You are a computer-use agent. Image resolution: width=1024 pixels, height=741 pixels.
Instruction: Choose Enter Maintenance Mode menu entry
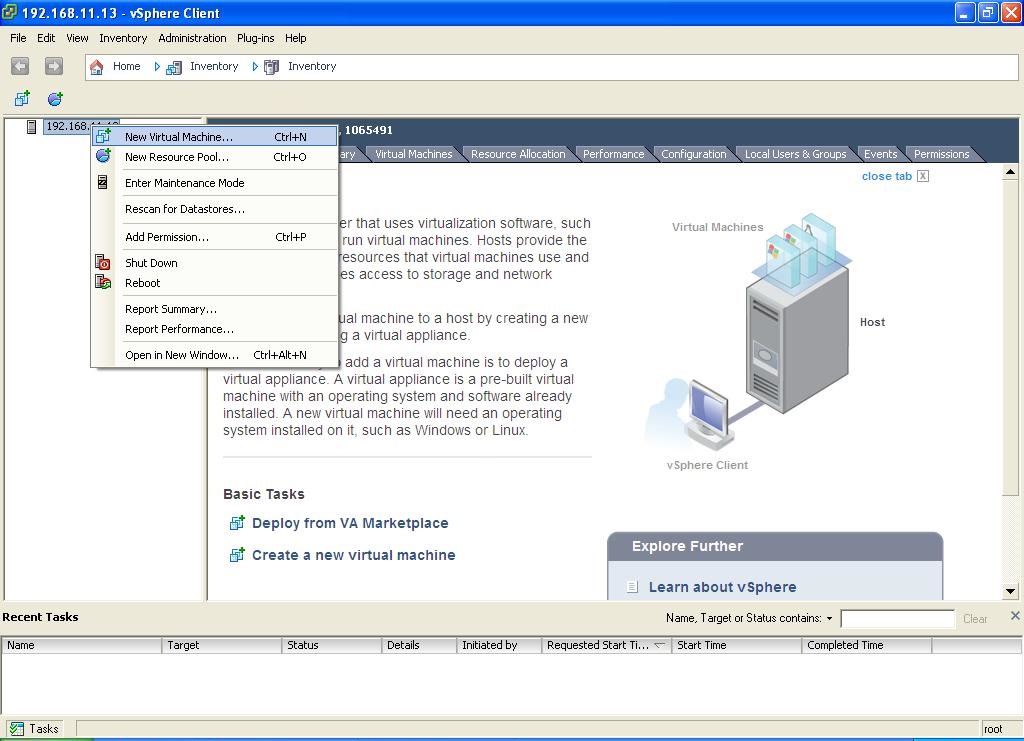coord(184,183)
